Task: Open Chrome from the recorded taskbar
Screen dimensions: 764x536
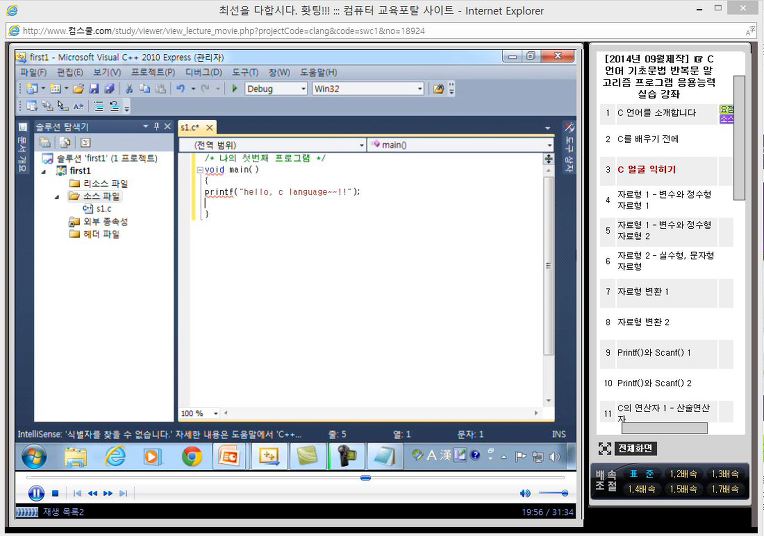Action: pyautogui.click(x=191, y=457)
